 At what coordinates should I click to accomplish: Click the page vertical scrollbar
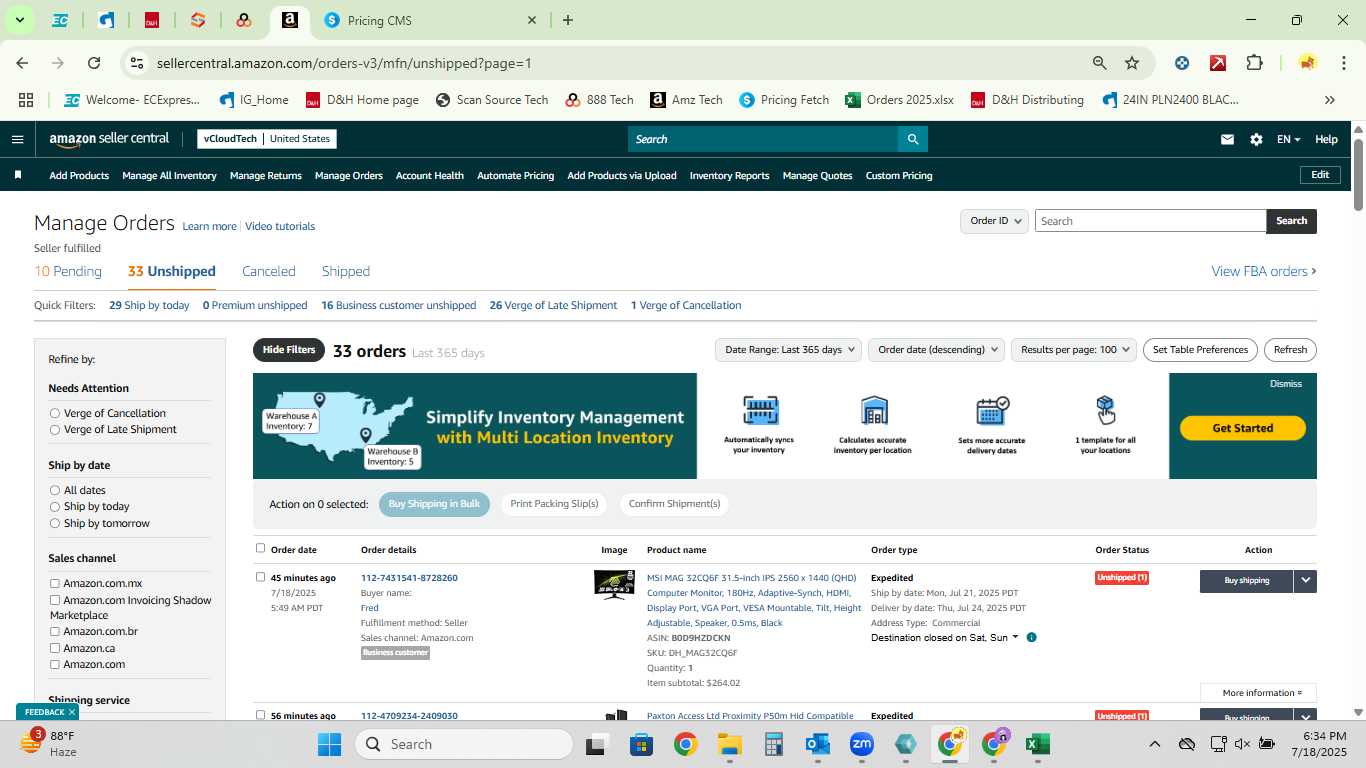pos(1359,176)
